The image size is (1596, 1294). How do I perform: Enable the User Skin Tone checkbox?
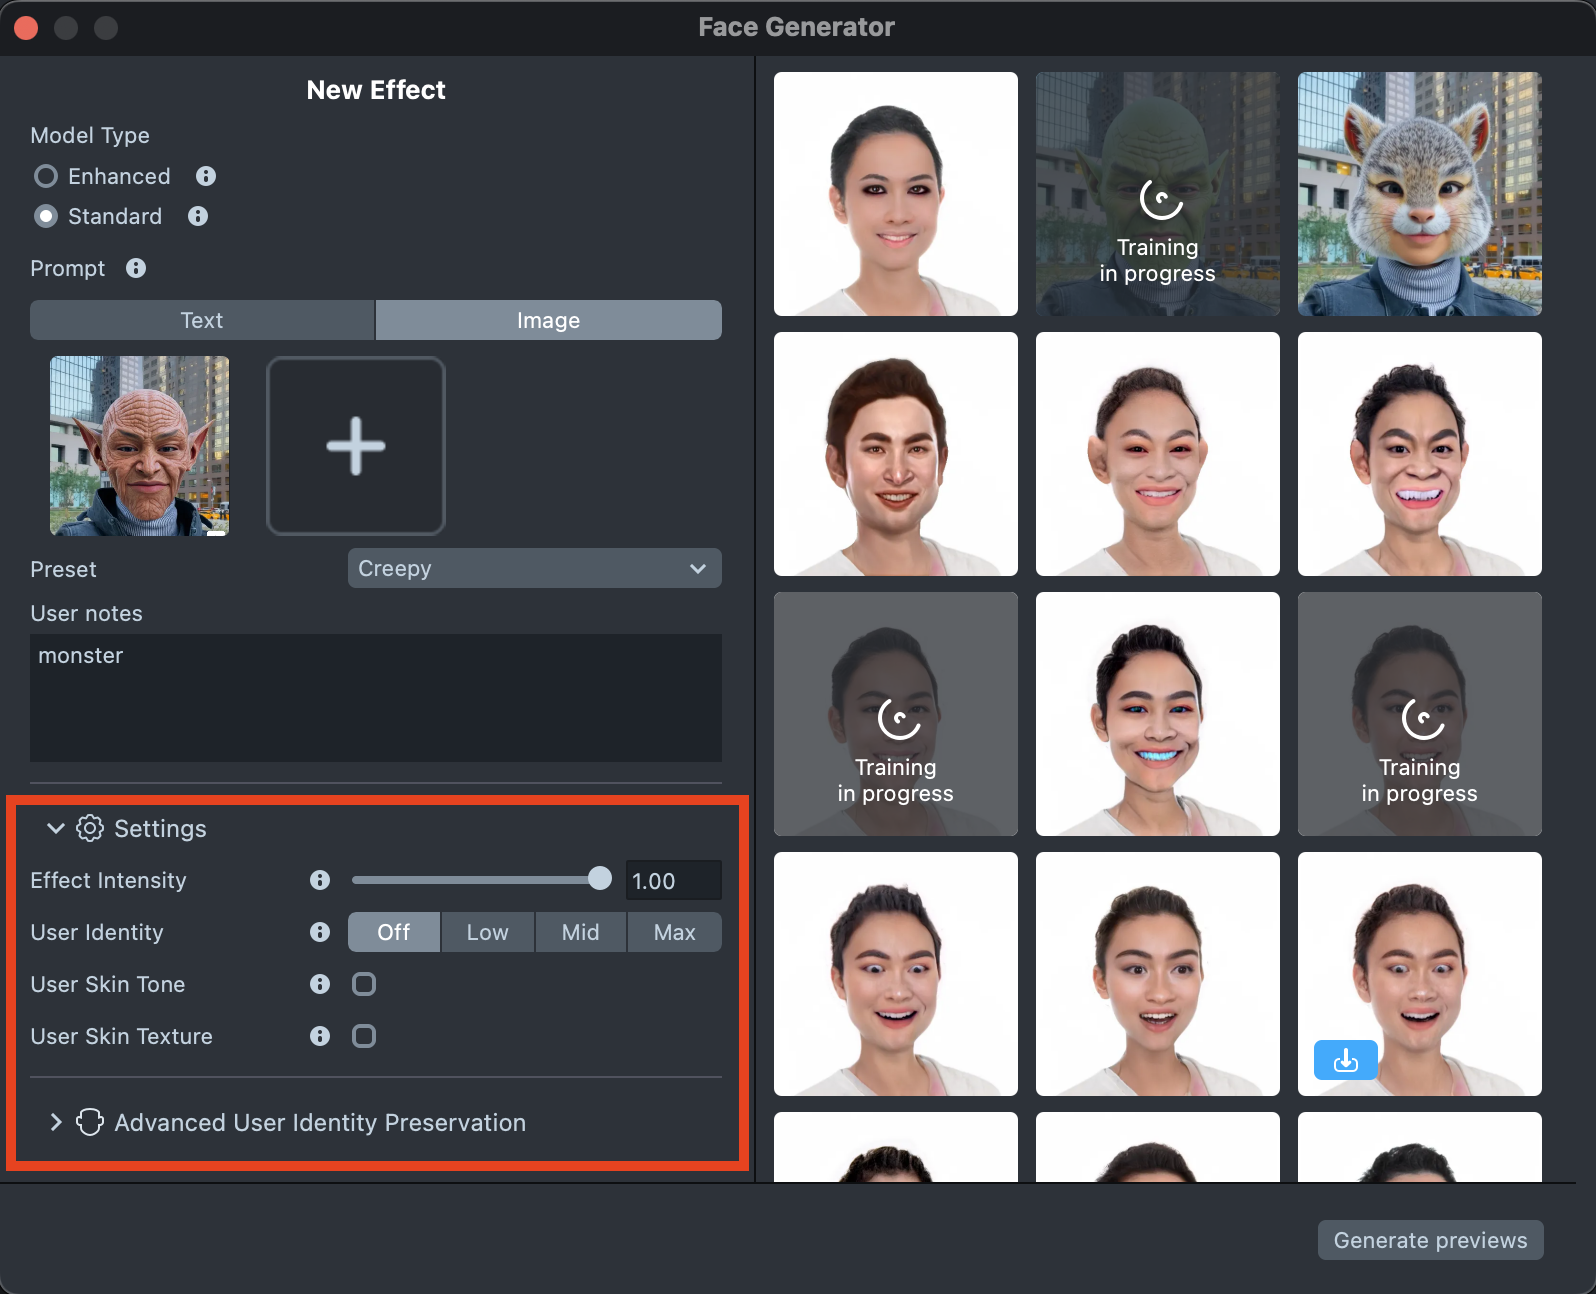click(x=364, y=984)
